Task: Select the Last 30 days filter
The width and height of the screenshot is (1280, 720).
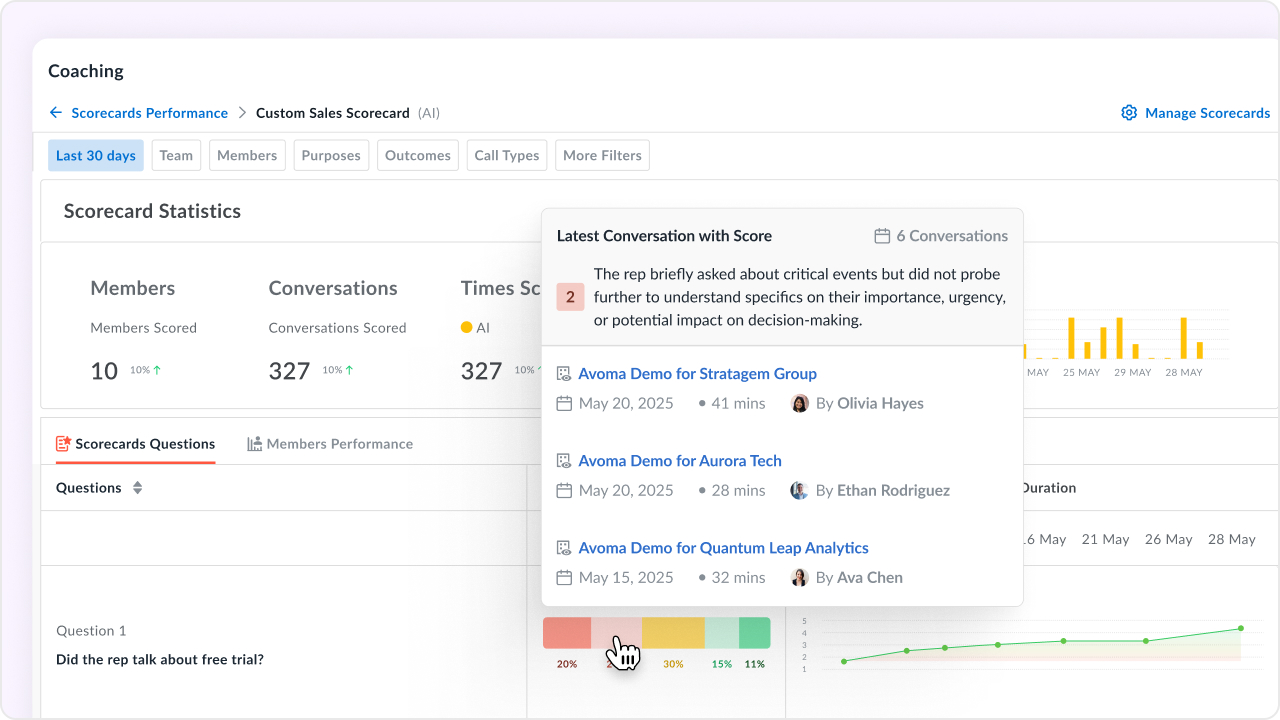Action: (x=96, y=156)
